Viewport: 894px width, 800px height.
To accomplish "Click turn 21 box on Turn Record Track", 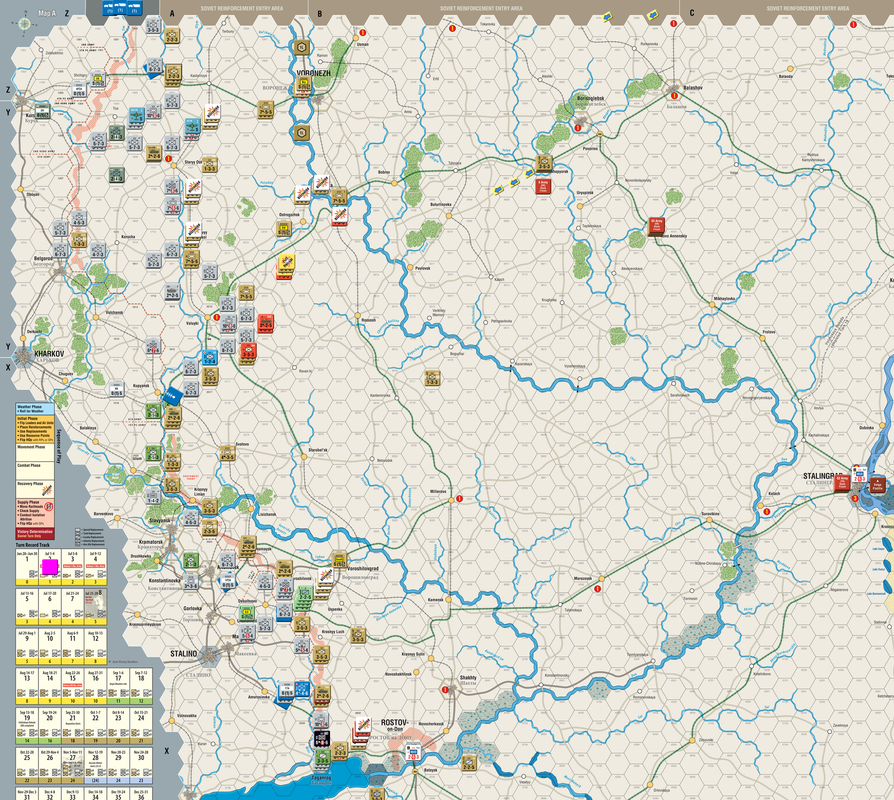I will (x=72, y=726).
